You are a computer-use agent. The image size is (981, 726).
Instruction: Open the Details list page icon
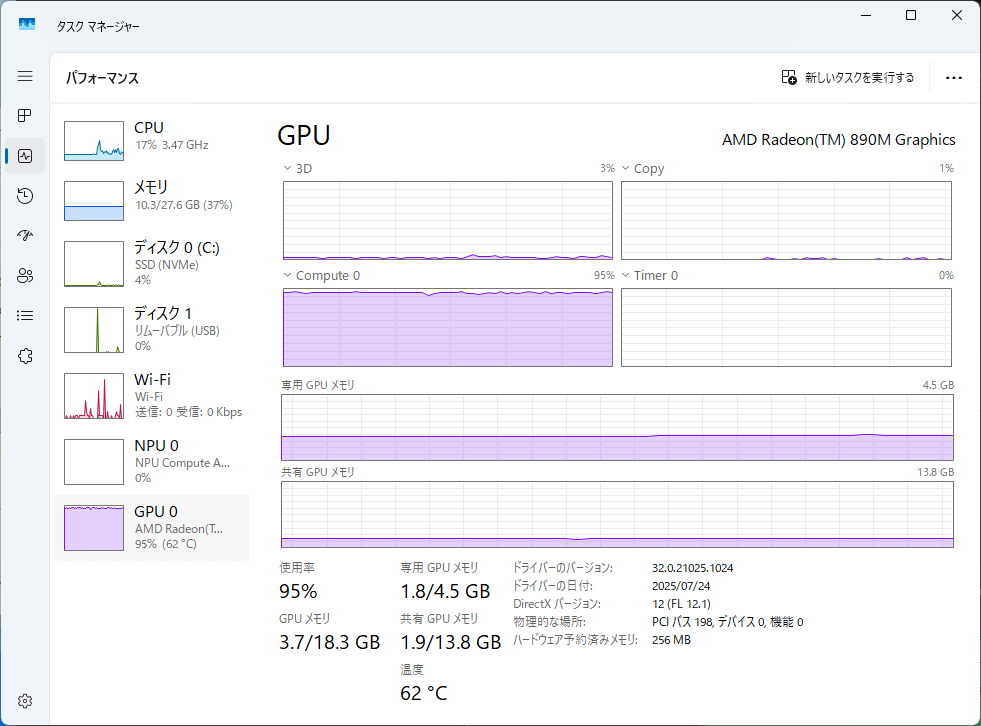(x=25, y=315)
